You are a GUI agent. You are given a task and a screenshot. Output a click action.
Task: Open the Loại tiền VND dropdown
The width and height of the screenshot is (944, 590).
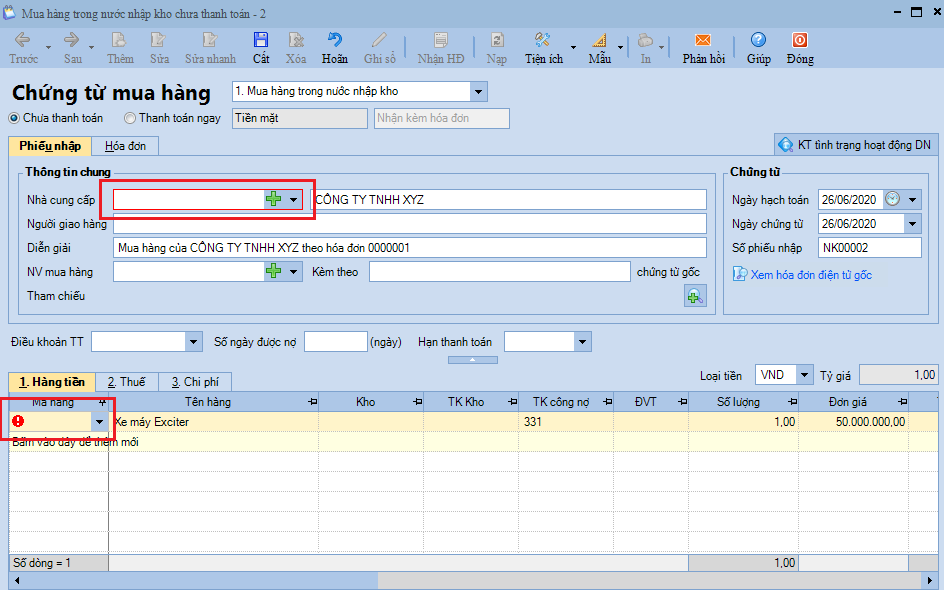804,375
